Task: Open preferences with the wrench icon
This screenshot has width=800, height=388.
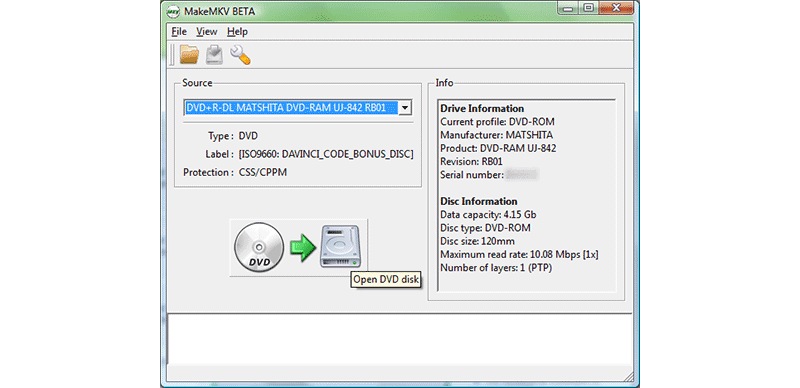Action: (x=240, y=55)
